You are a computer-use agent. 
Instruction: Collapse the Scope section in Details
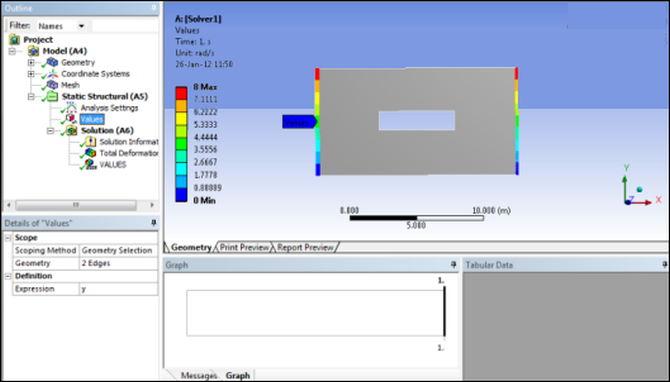pyautogui.click(x=8, y=238)
